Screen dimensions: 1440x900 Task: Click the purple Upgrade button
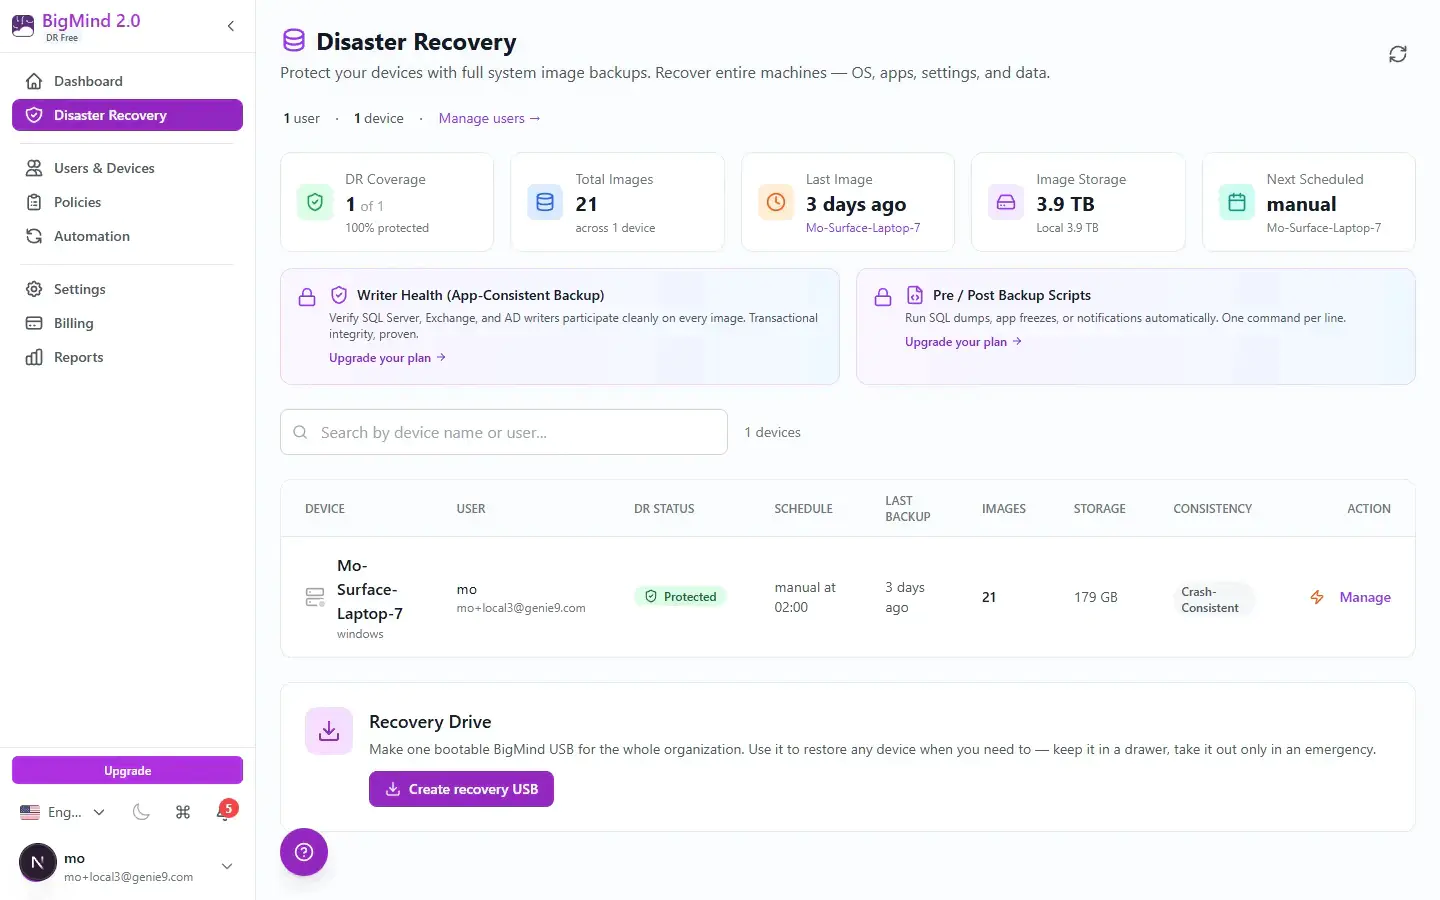coord(127,770)
